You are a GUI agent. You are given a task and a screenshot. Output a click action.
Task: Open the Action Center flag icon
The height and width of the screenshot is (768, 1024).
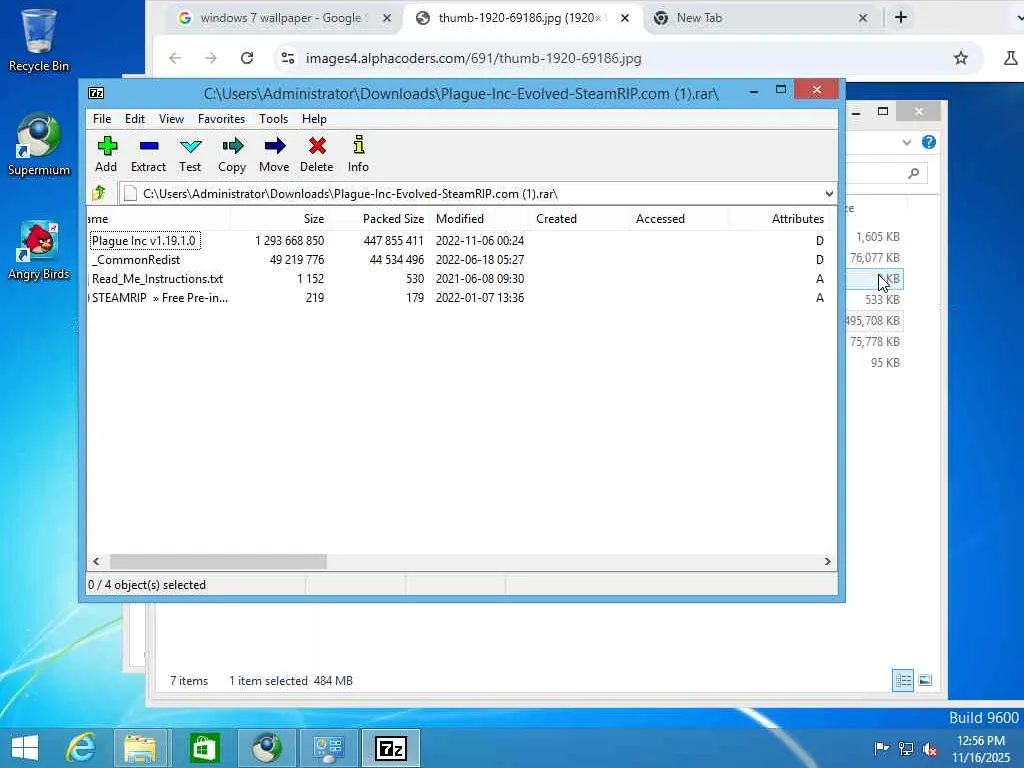coord(881,749)
